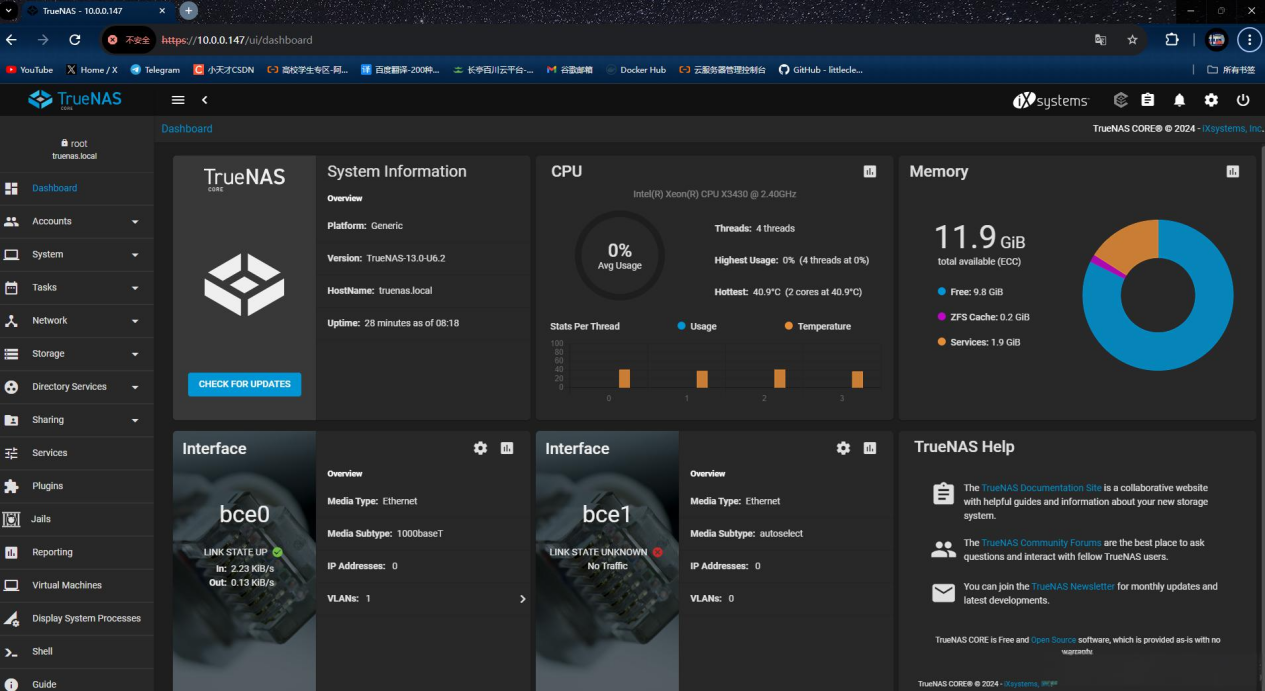Click the TrueNAS logo in header
Screen dimensions: 1265x691
click(x=76, y=100)
